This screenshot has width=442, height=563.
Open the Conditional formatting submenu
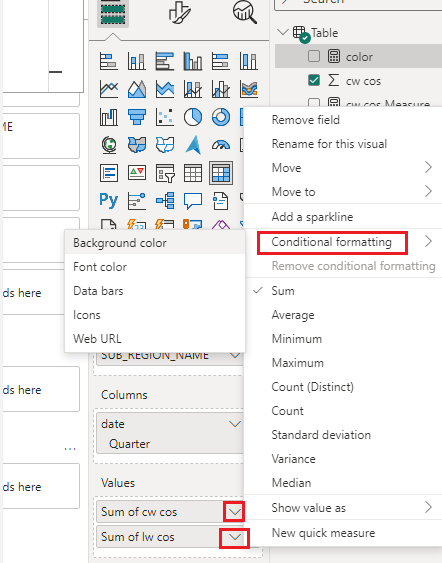(343, 242)
